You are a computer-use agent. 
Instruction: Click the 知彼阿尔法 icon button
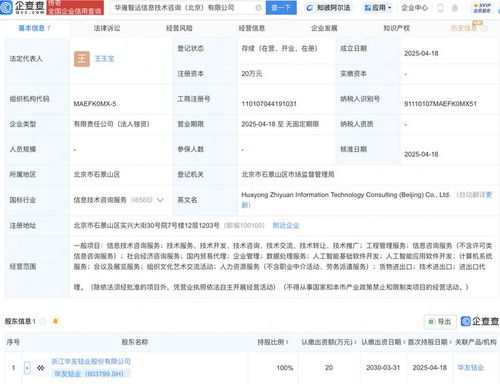click(x=328, y=8)
